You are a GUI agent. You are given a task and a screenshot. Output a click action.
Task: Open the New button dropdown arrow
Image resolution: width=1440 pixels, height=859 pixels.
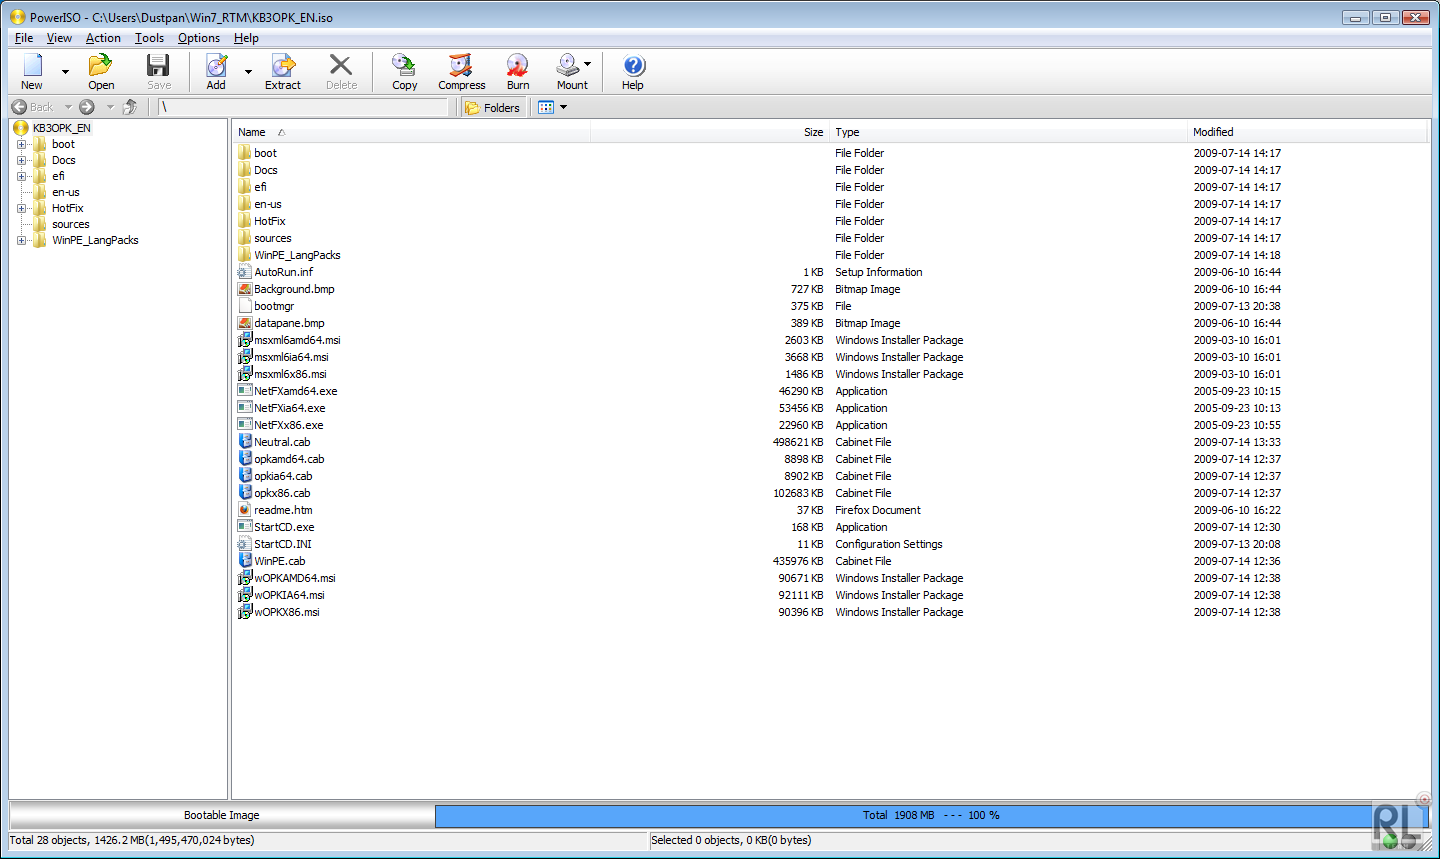click(x=65, y=72)
